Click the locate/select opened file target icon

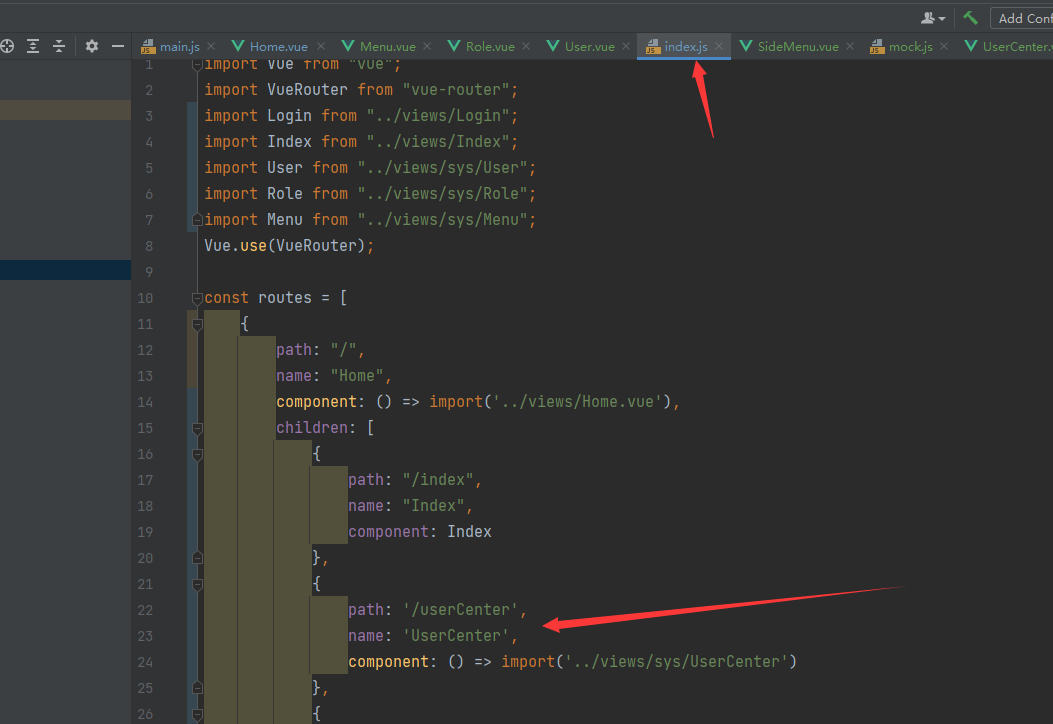point(7,46)
